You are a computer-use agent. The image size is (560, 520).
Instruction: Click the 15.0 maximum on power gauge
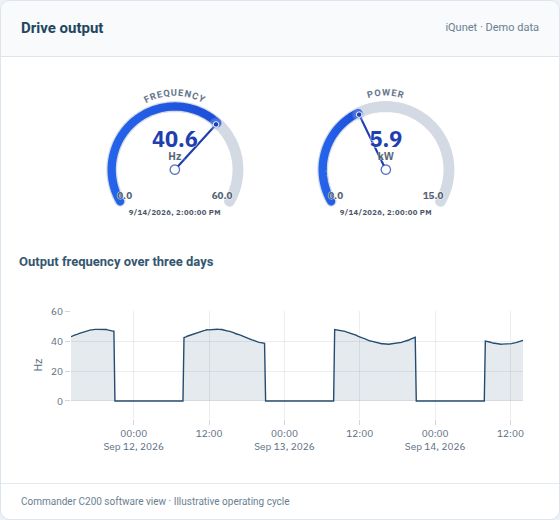[x=433, y=196]
